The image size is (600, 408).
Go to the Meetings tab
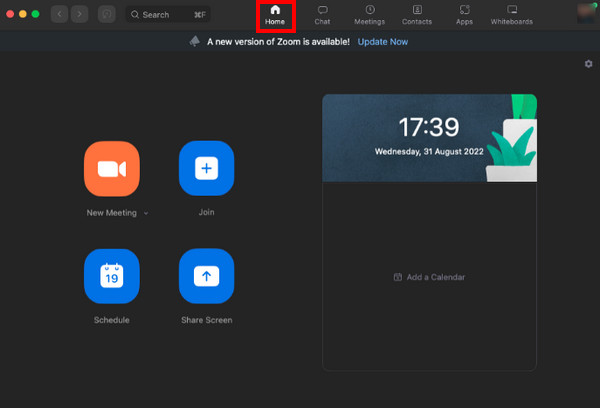click(x=370, y=15)
